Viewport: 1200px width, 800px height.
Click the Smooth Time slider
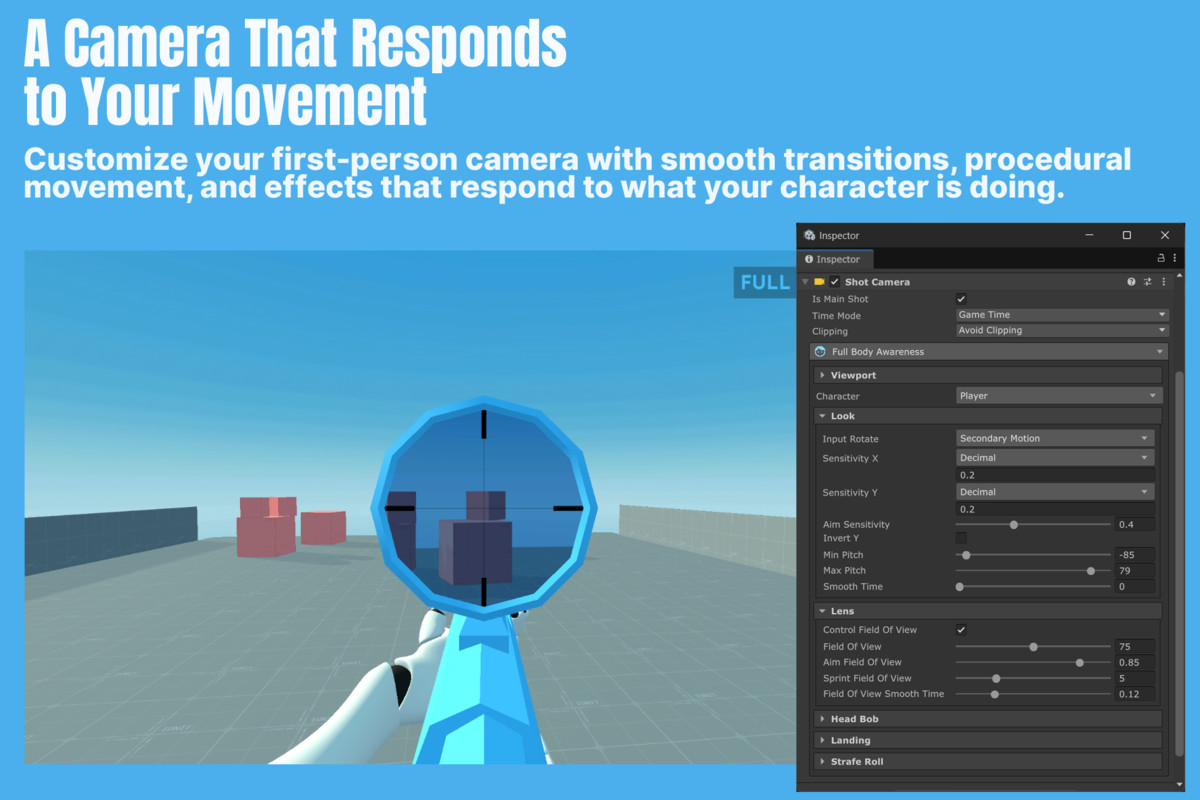[x=1033, y=587]
